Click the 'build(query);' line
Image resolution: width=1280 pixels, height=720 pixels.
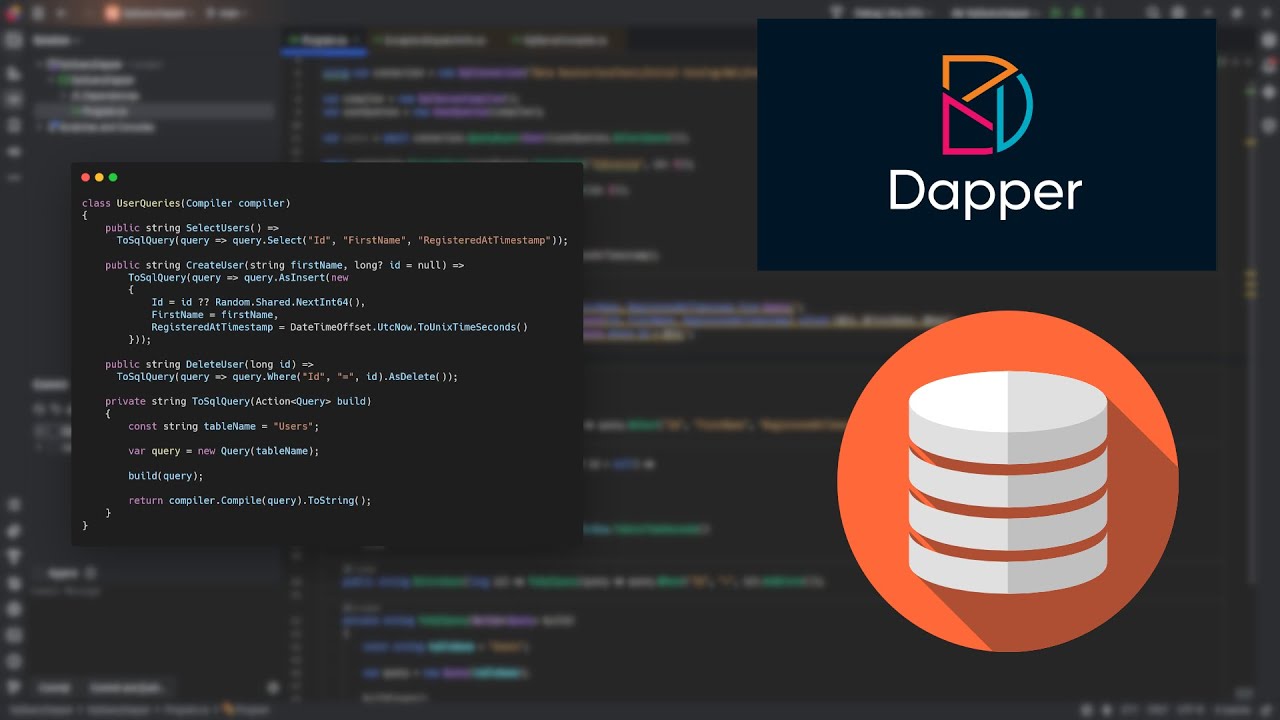[166, 476]
